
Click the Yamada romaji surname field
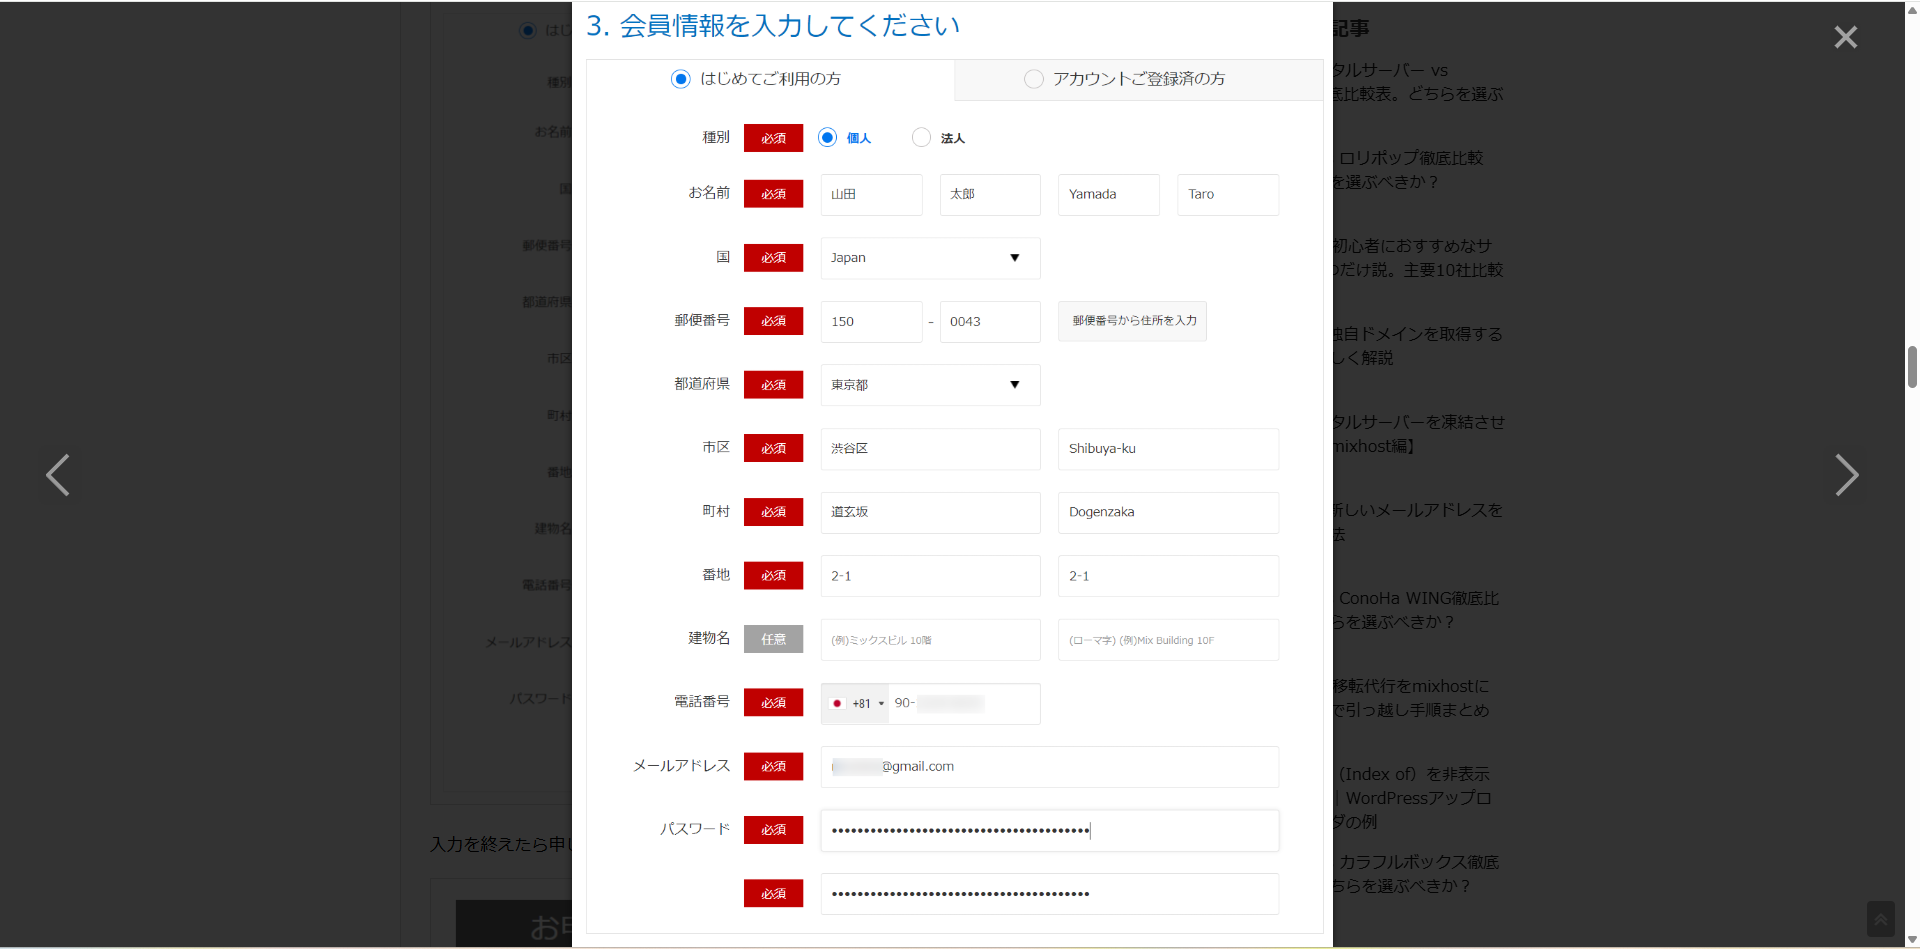coord(1108,195)
